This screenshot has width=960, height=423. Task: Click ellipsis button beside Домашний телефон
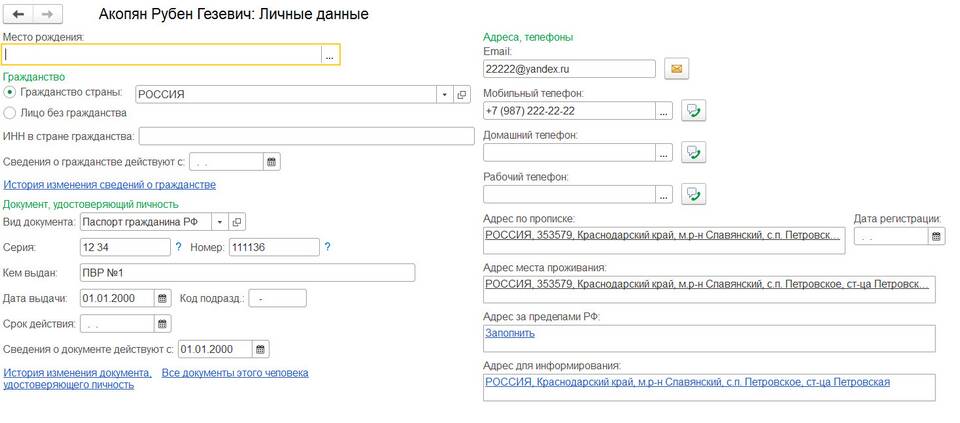click(x=664, y=152)
